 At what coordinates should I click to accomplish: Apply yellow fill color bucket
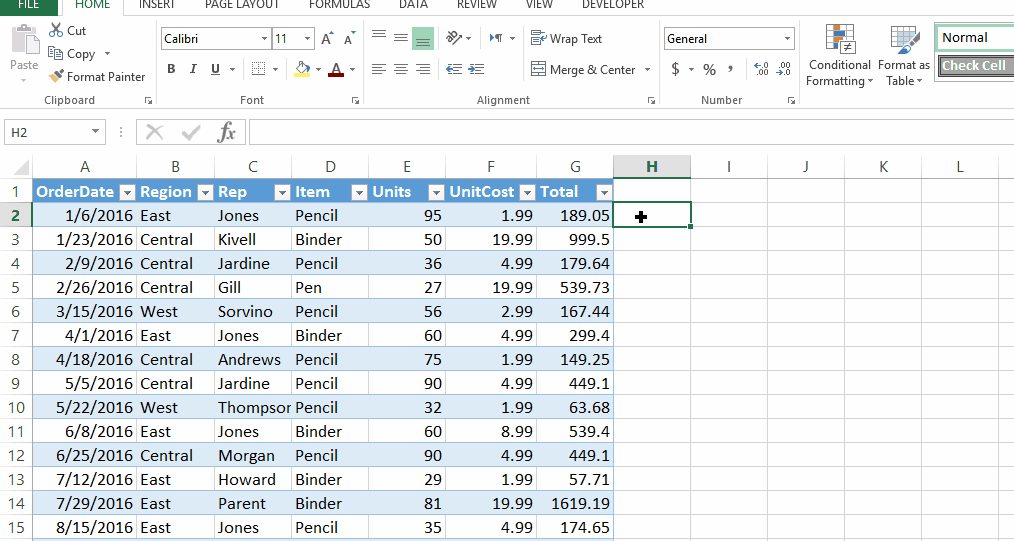(x=302, y=69)
